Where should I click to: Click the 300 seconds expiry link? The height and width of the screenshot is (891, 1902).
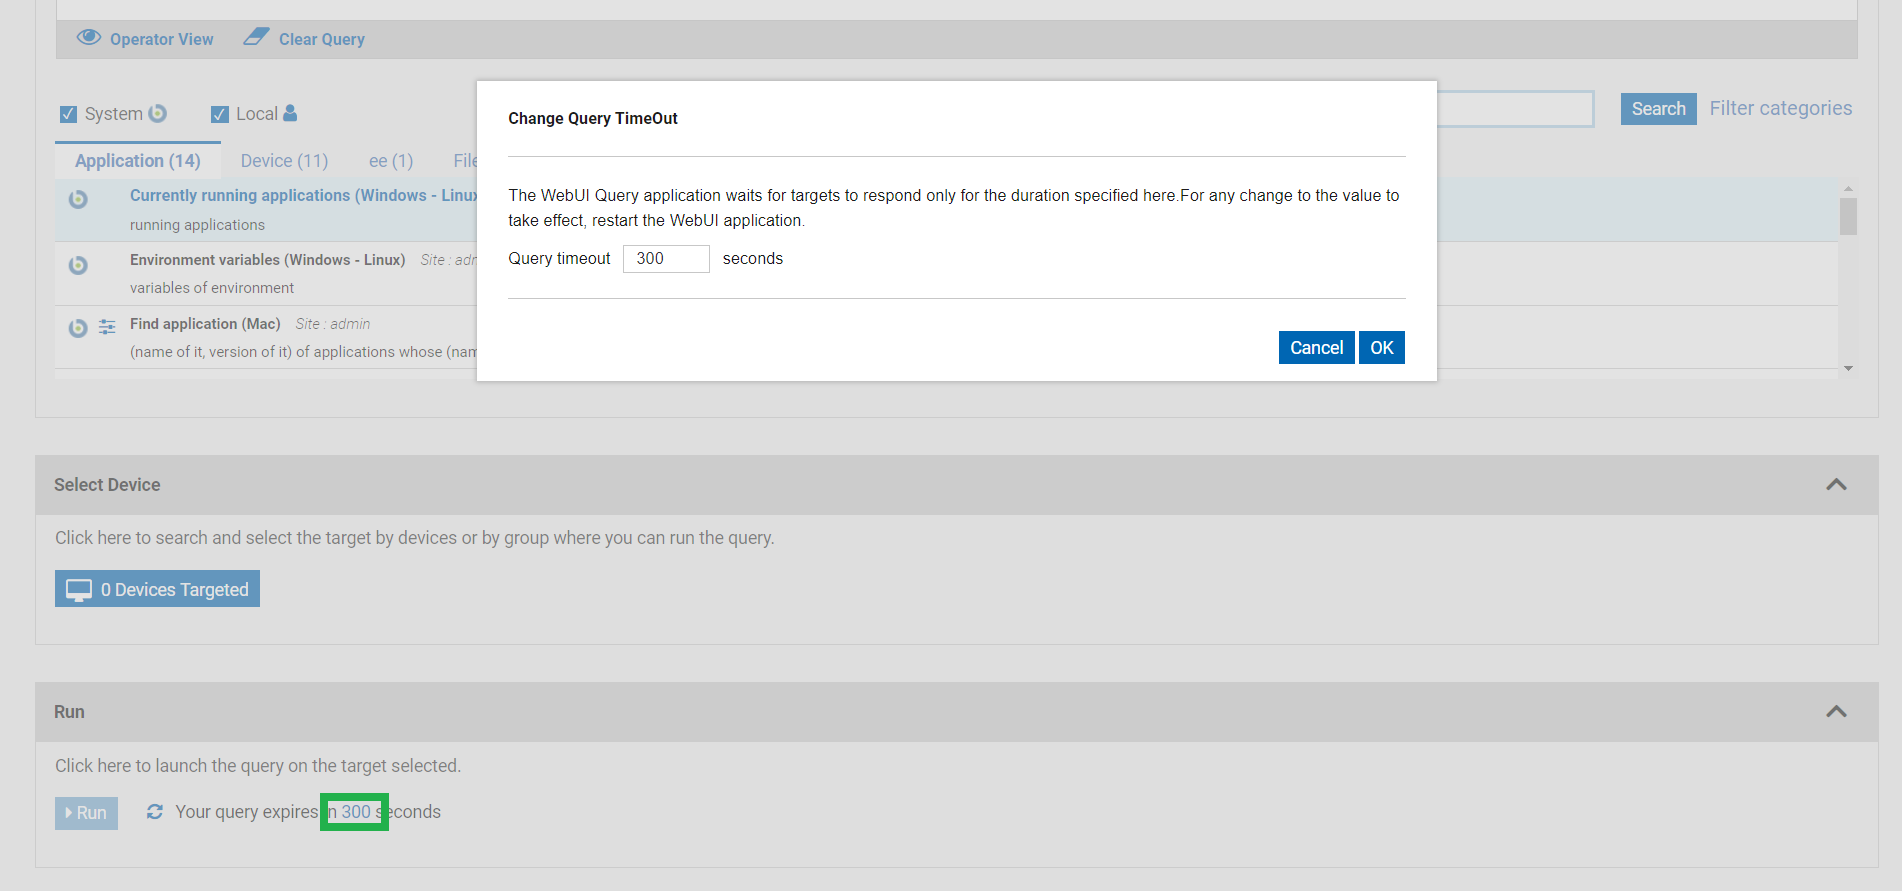tap(356, 812)
